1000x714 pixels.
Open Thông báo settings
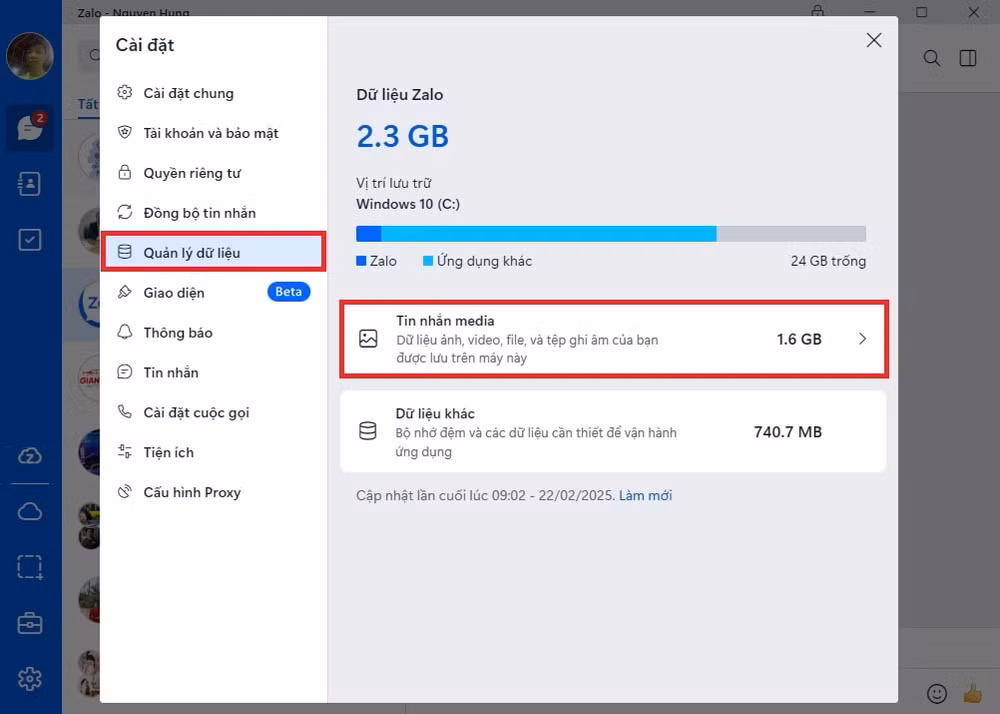213,333
